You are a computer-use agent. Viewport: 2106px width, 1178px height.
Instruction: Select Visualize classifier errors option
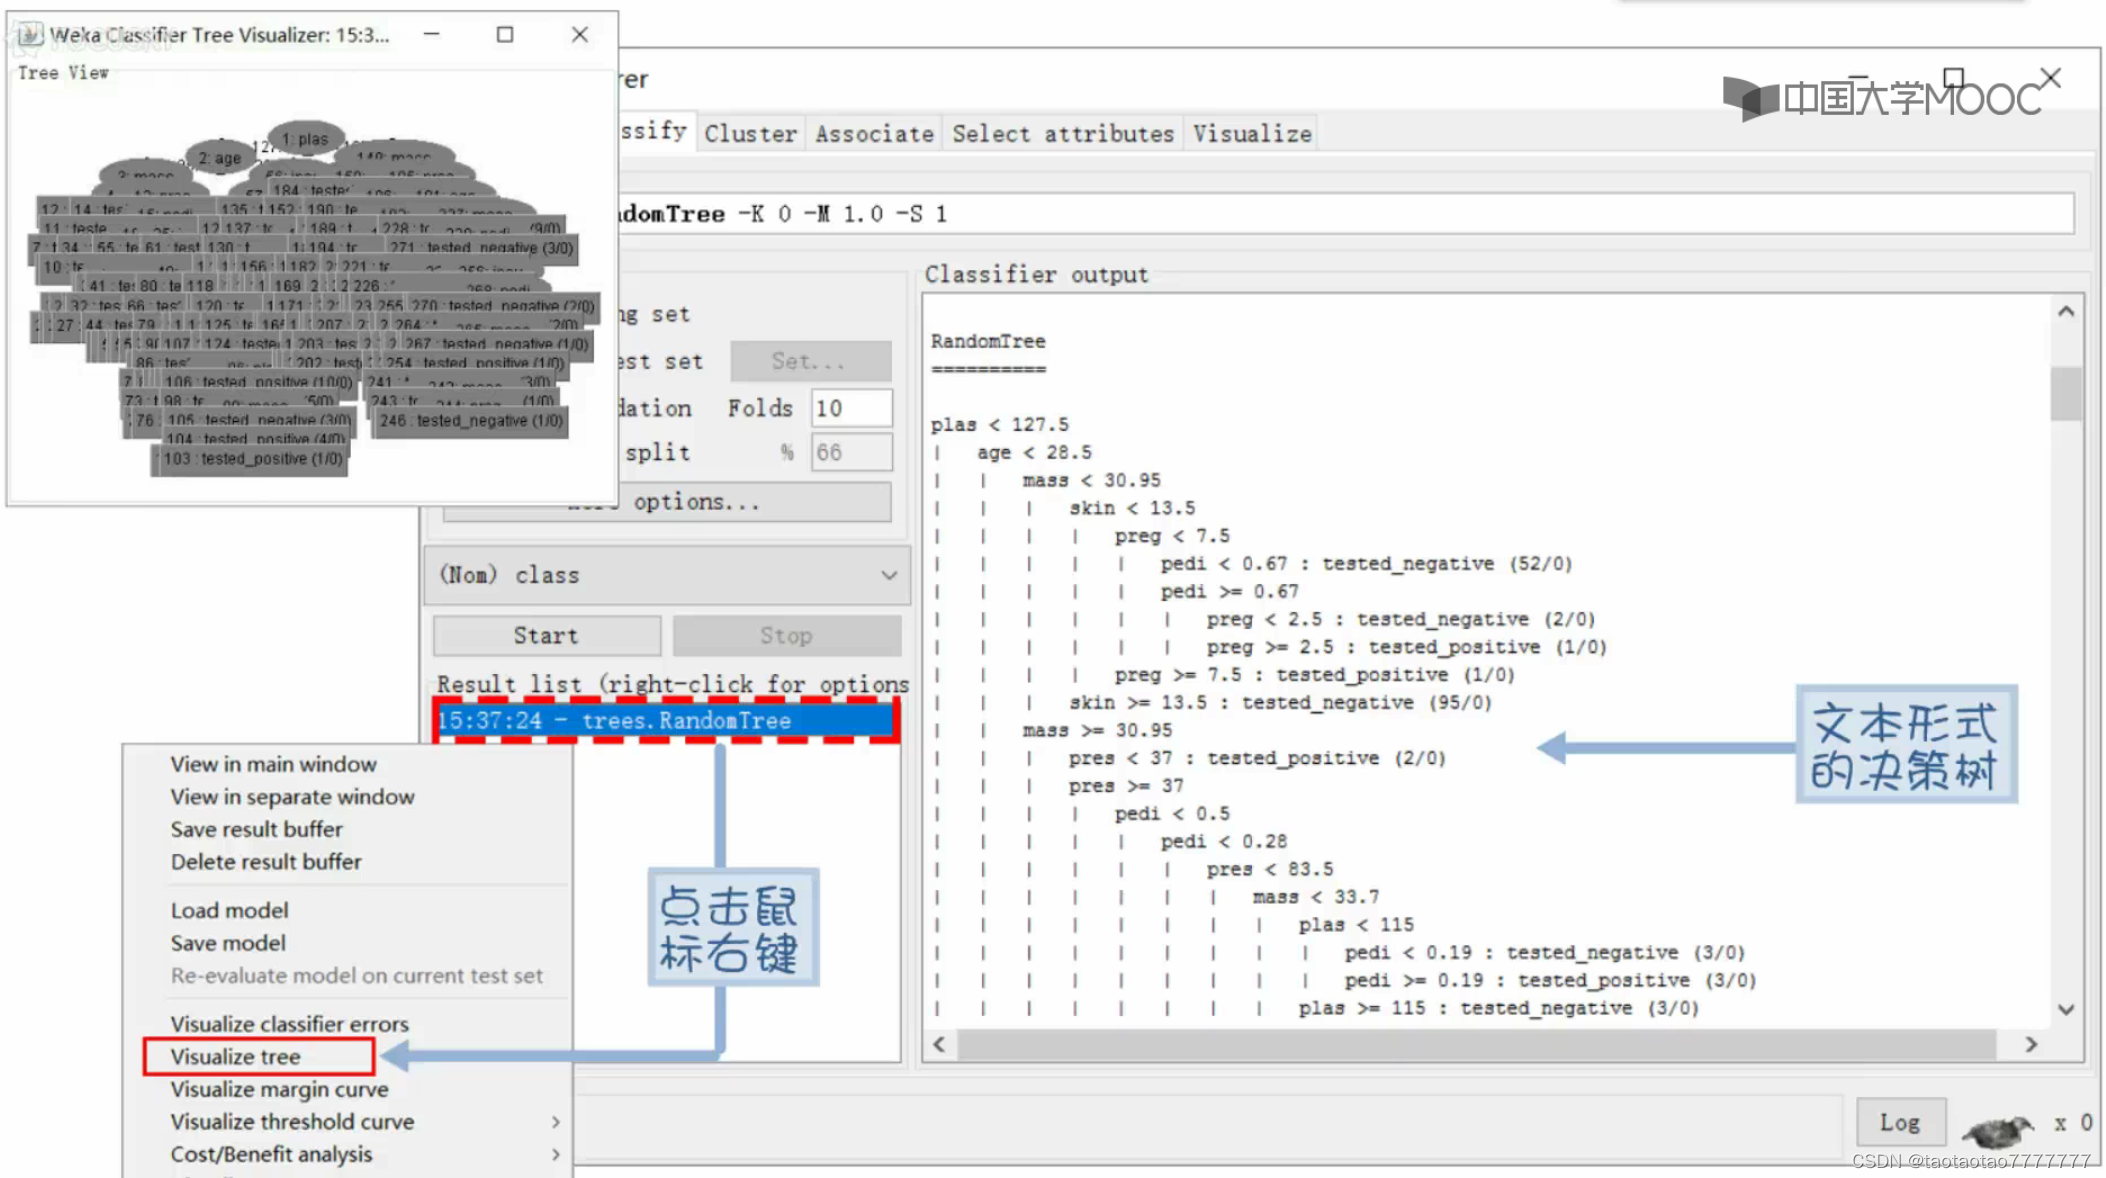[289, 1023]
